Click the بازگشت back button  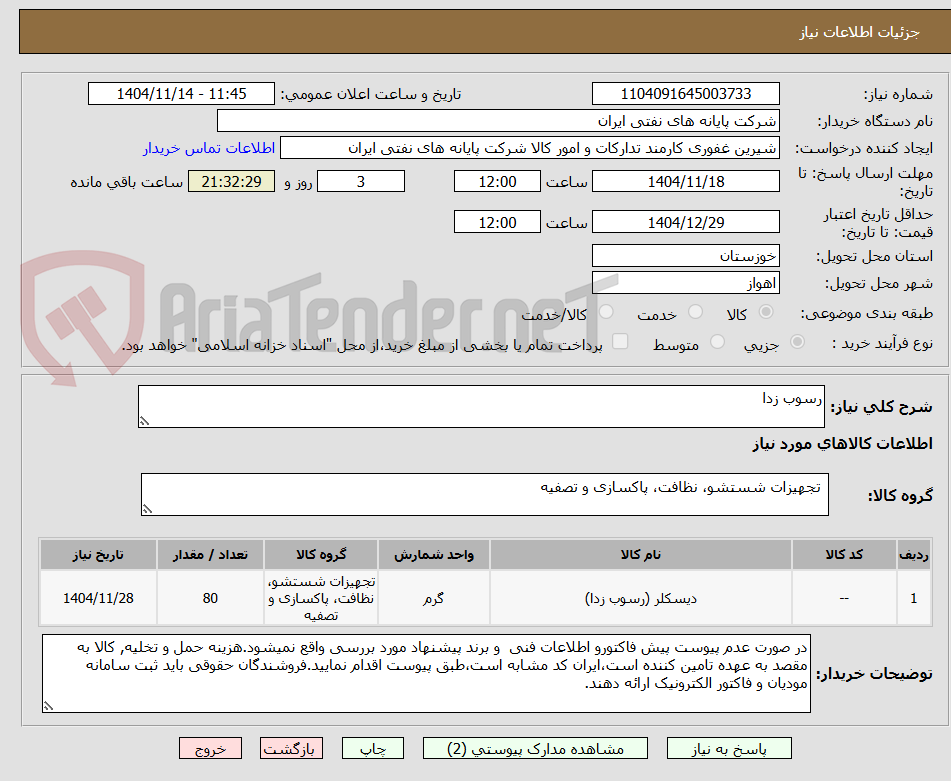pyautogui.click(x=291, y=748)
